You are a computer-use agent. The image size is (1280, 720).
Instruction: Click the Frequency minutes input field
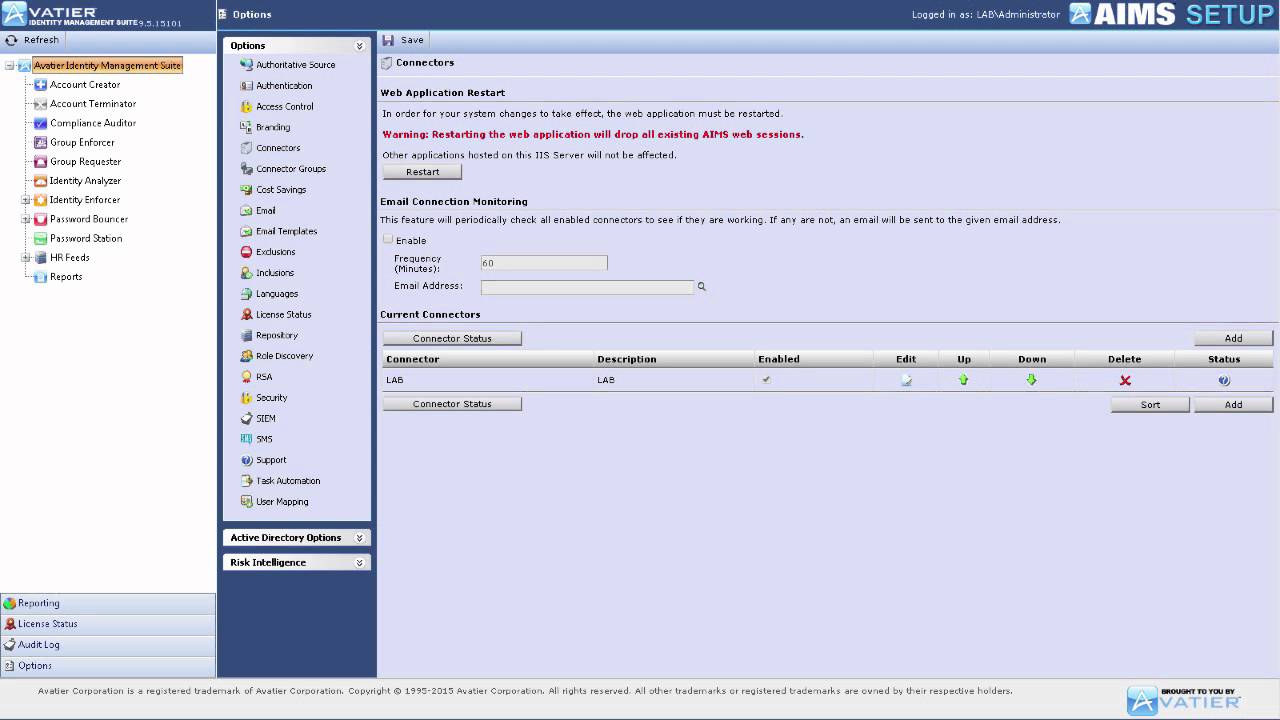(x=544, y=263)
